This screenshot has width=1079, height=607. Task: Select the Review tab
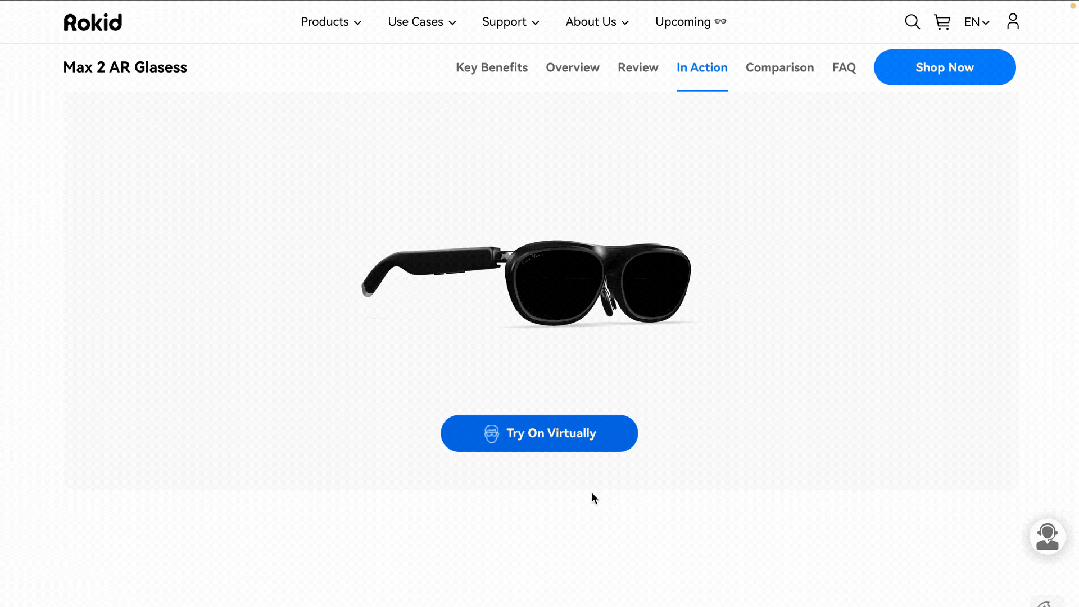638,68
